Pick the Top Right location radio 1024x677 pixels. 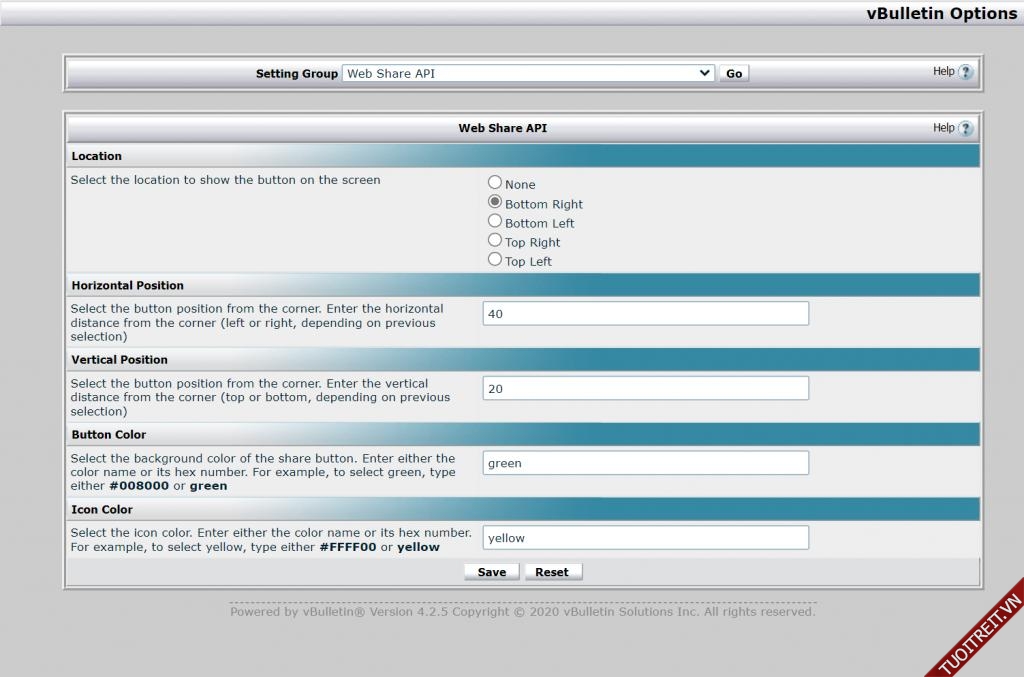495,240
